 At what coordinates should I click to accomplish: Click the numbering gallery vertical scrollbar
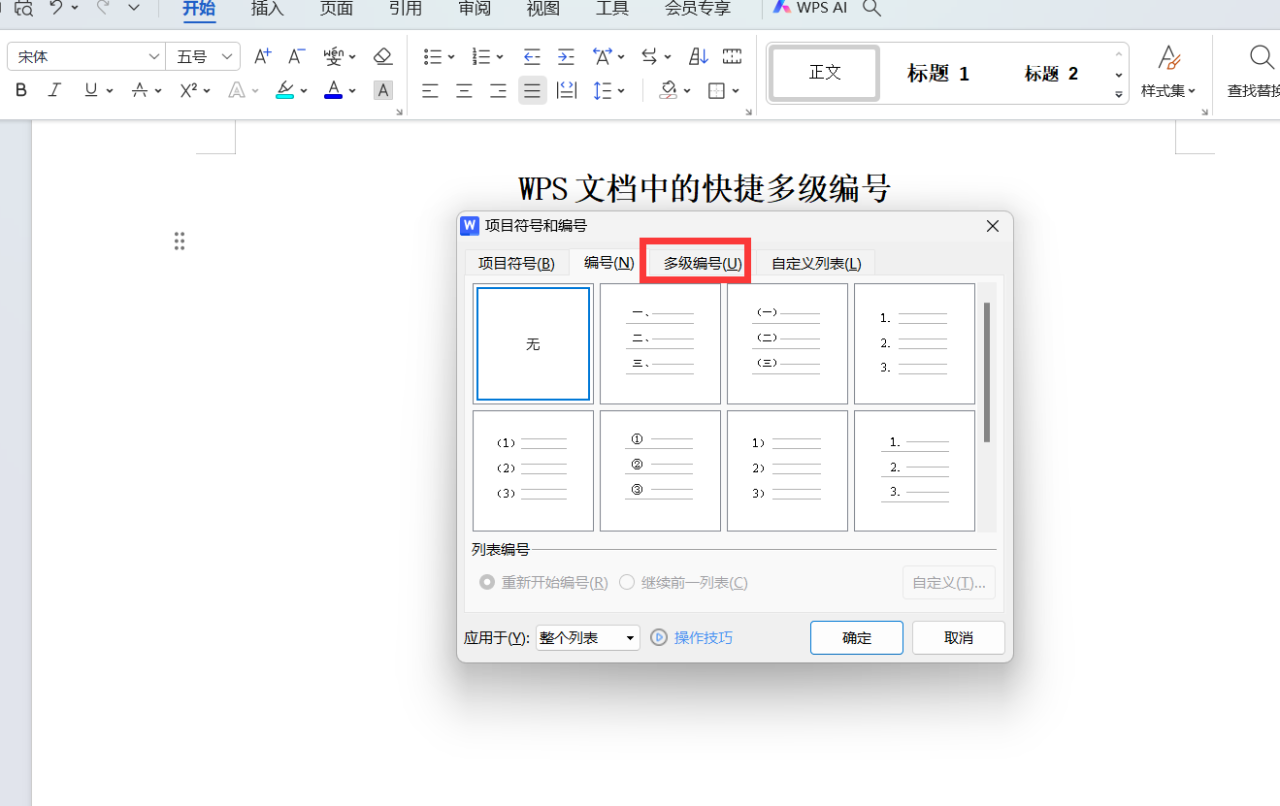[x=987, y=372]
